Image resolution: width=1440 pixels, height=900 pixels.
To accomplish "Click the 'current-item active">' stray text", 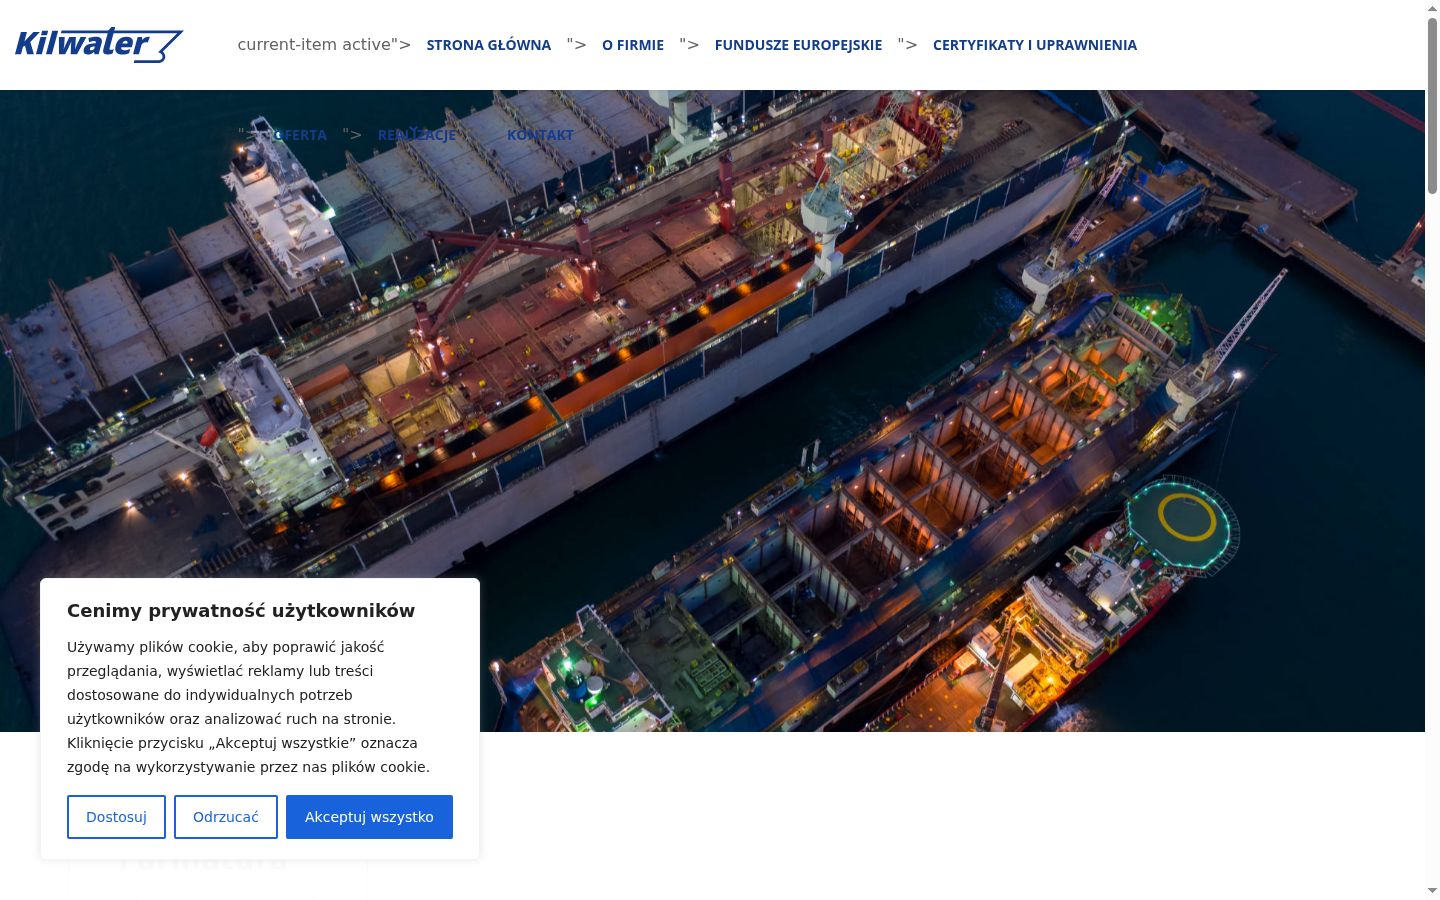I will pos(324,45).
